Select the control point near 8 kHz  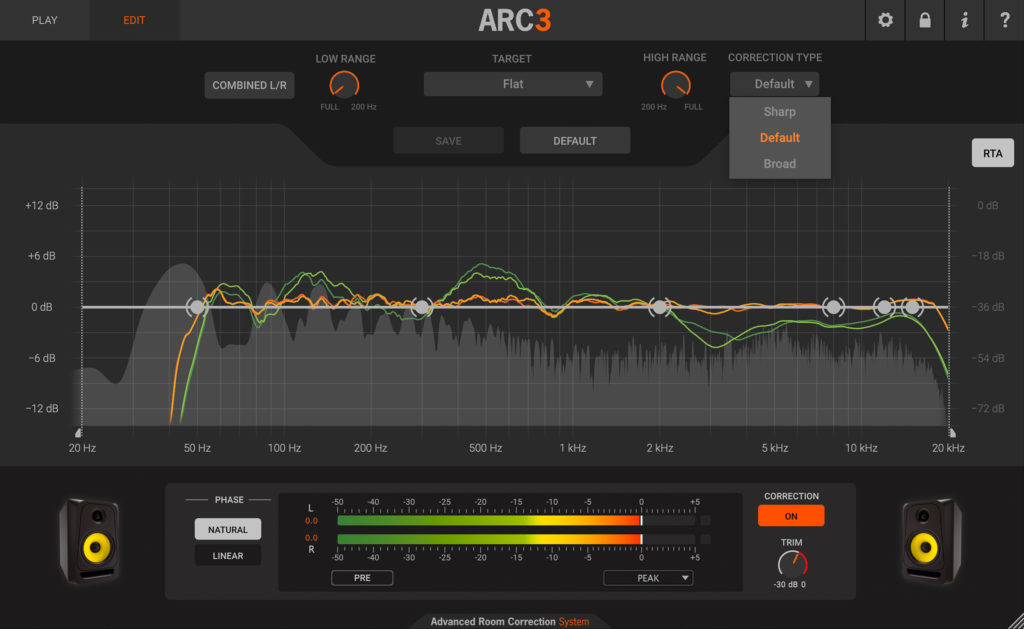click(x=833, y=306)
